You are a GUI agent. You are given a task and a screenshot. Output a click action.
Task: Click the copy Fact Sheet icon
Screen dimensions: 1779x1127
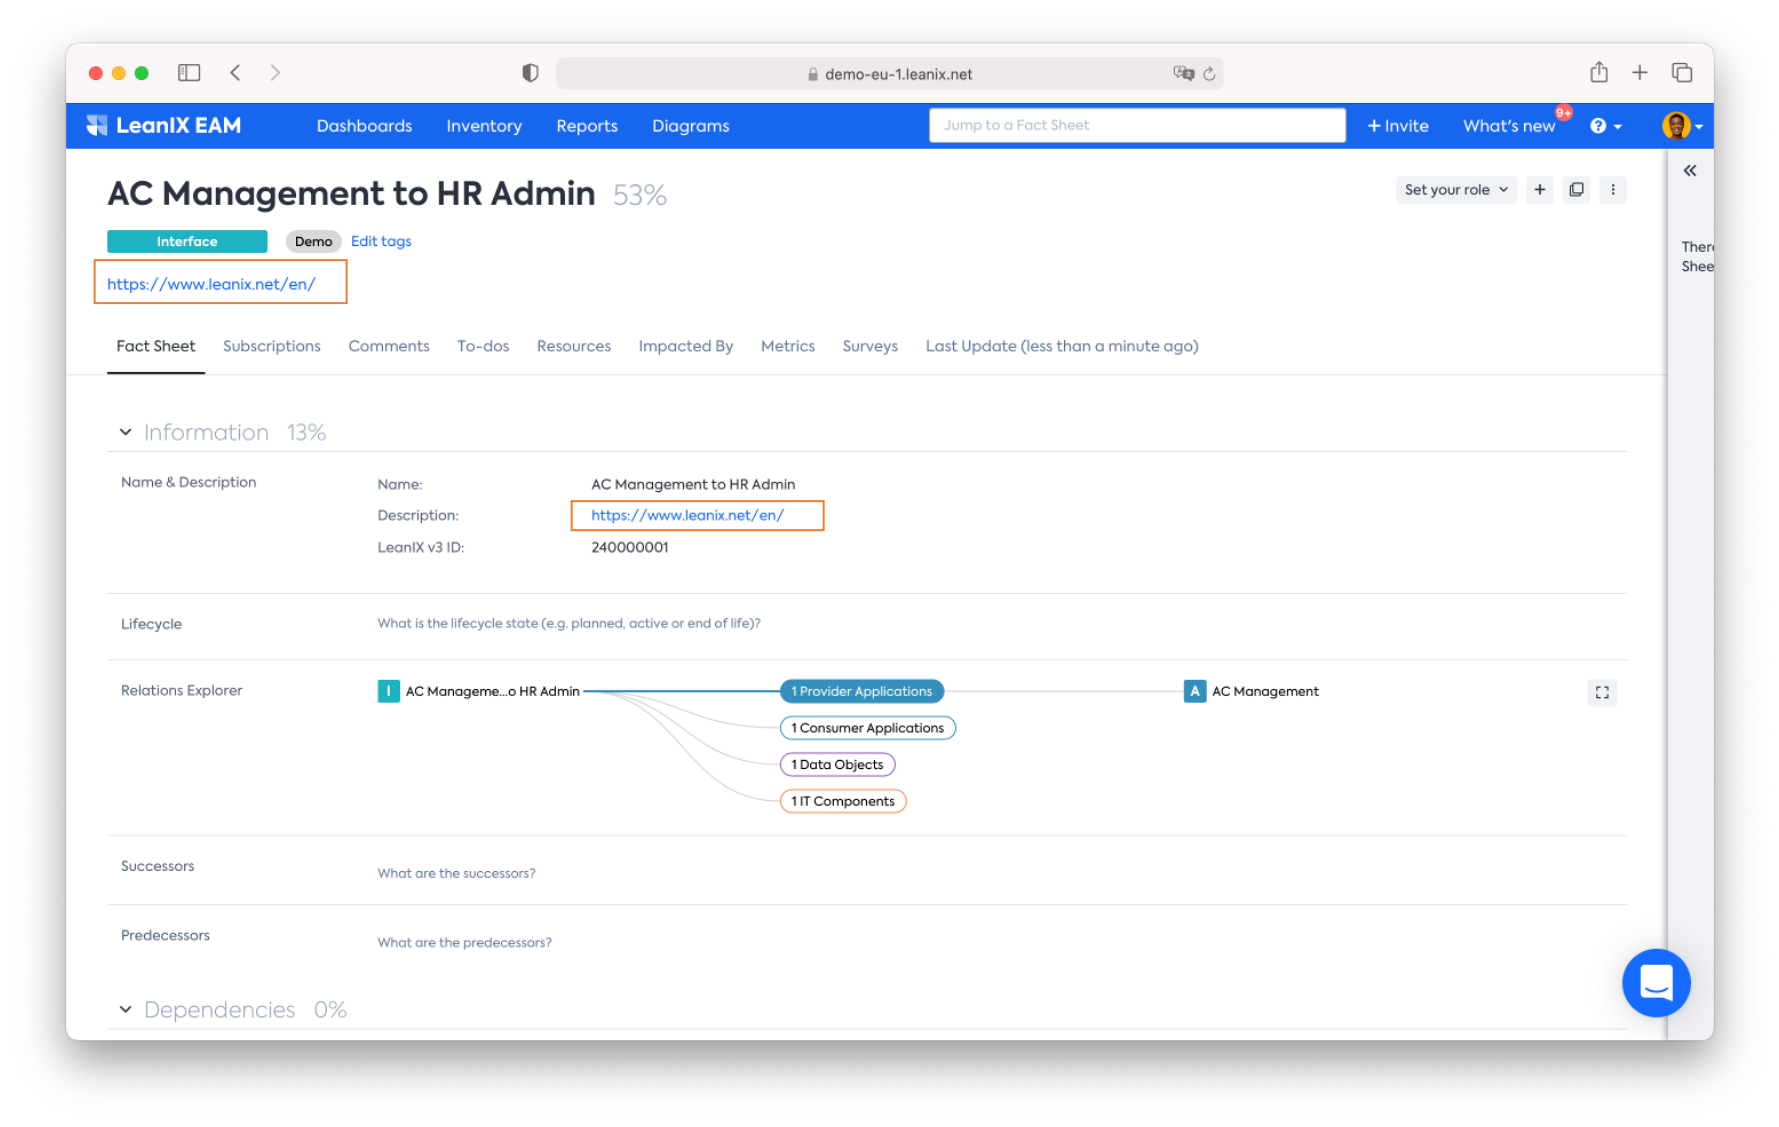point(1577,190)
